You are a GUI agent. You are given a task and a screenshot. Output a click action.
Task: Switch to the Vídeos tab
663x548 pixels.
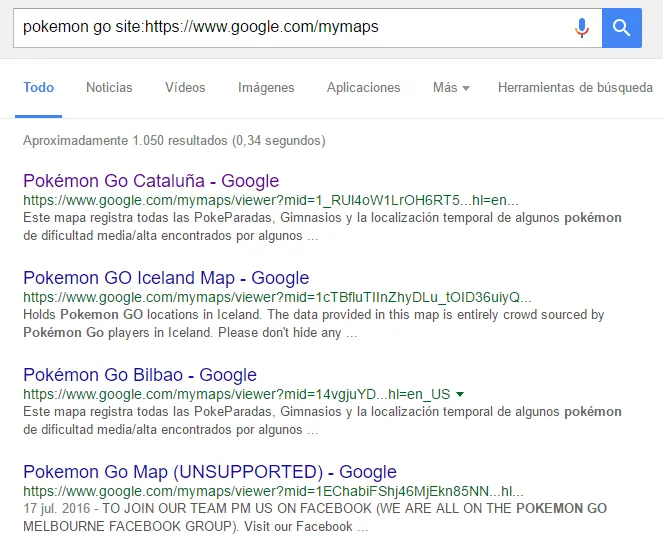click(x=185, y=88)
